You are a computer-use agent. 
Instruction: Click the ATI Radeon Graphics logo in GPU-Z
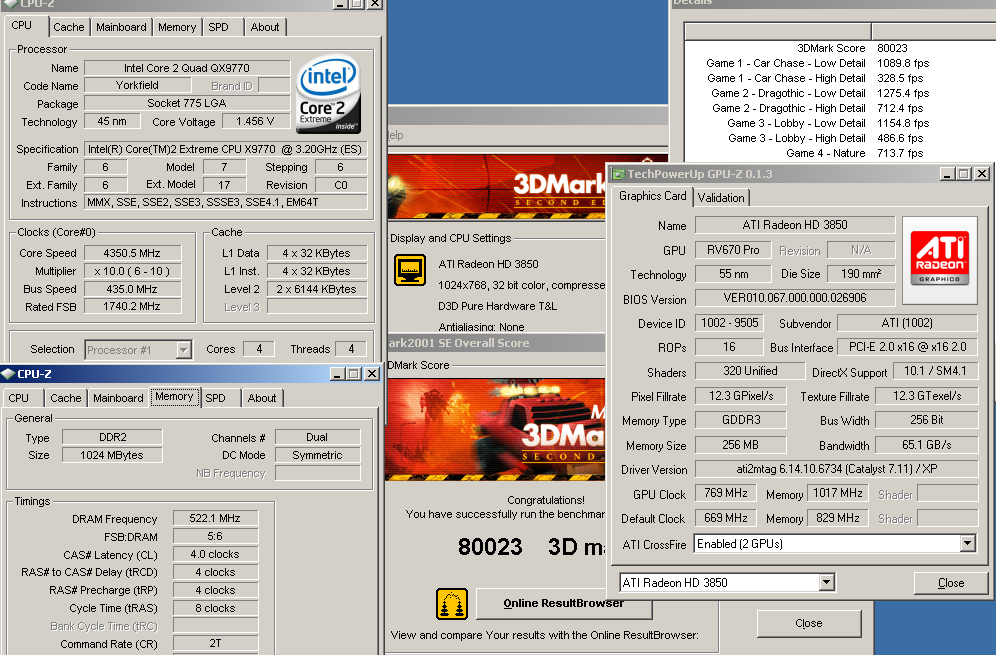939,260
